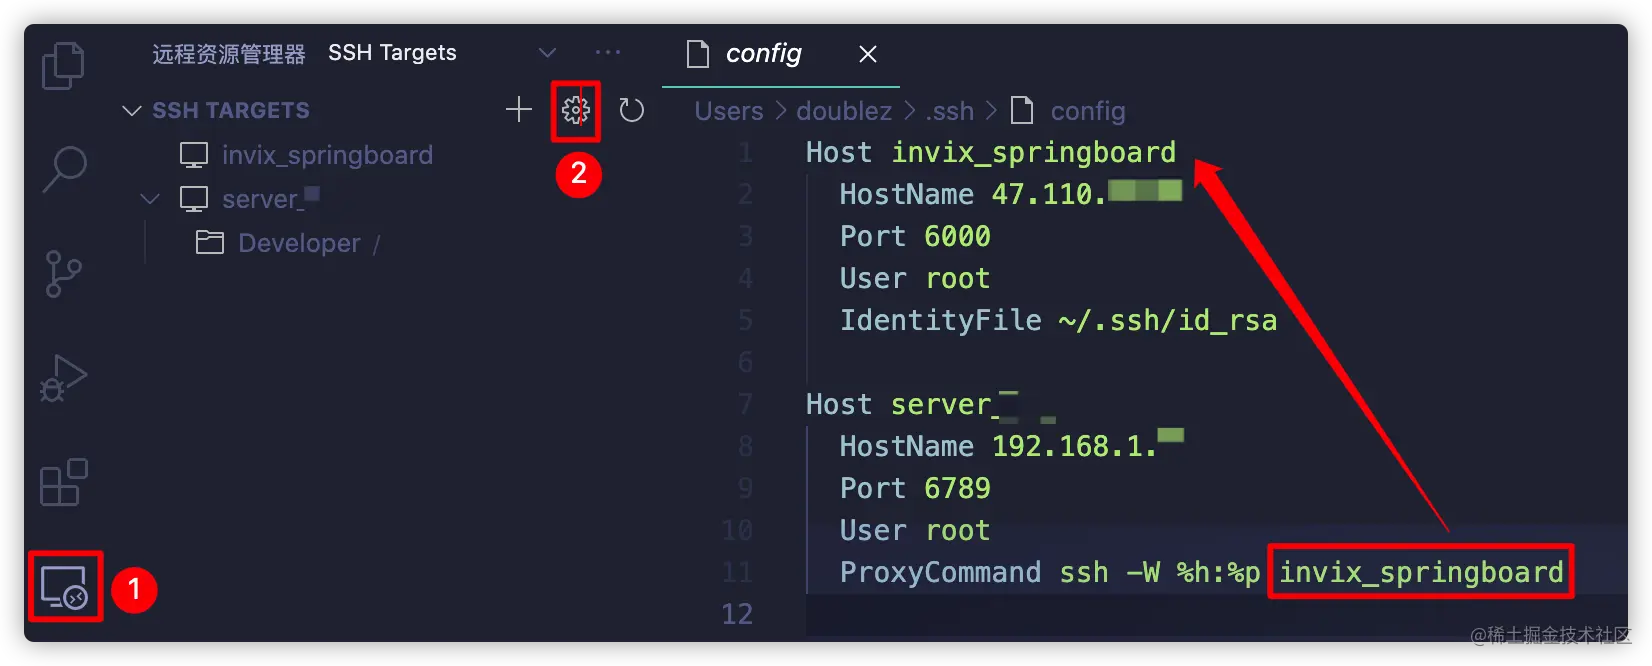Open the Source Control icon

tap(63, 274)
